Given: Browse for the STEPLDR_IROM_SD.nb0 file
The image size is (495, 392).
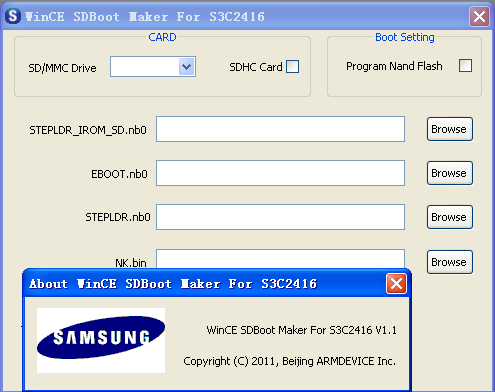Looking at the screenshot, I should point(450,129).
